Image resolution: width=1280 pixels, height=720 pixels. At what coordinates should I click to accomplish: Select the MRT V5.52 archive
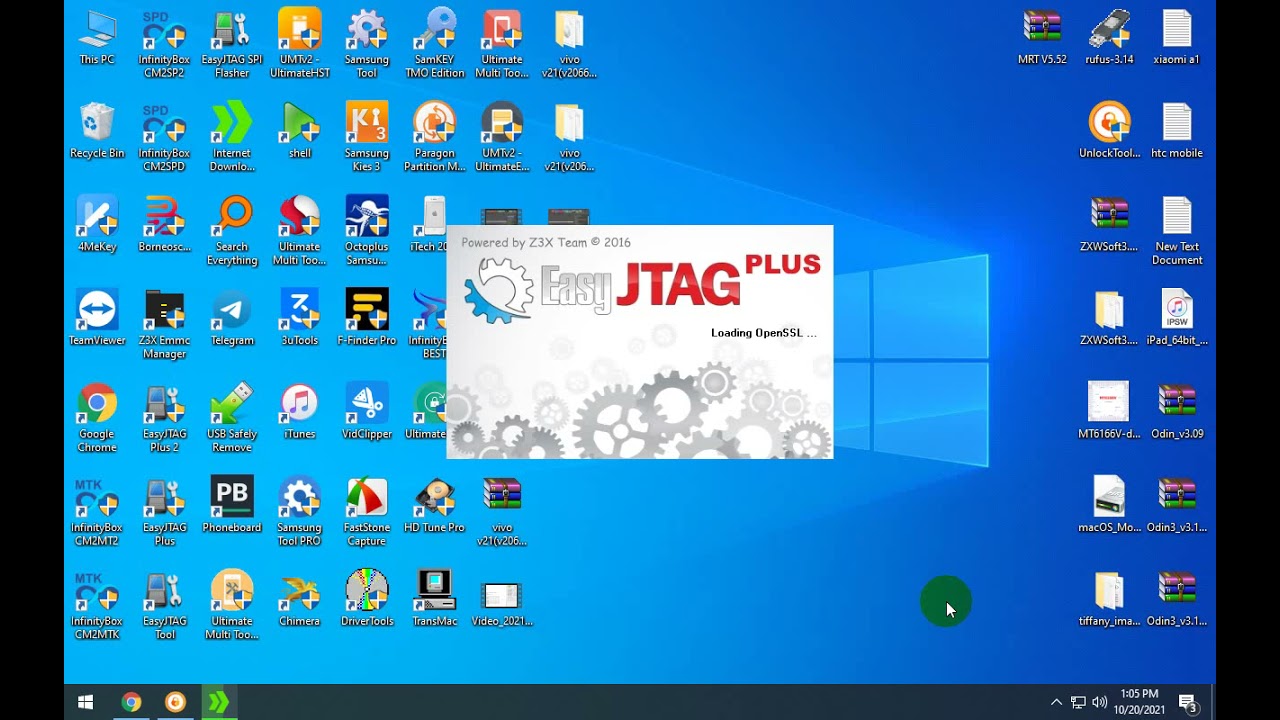[1042, 38]
